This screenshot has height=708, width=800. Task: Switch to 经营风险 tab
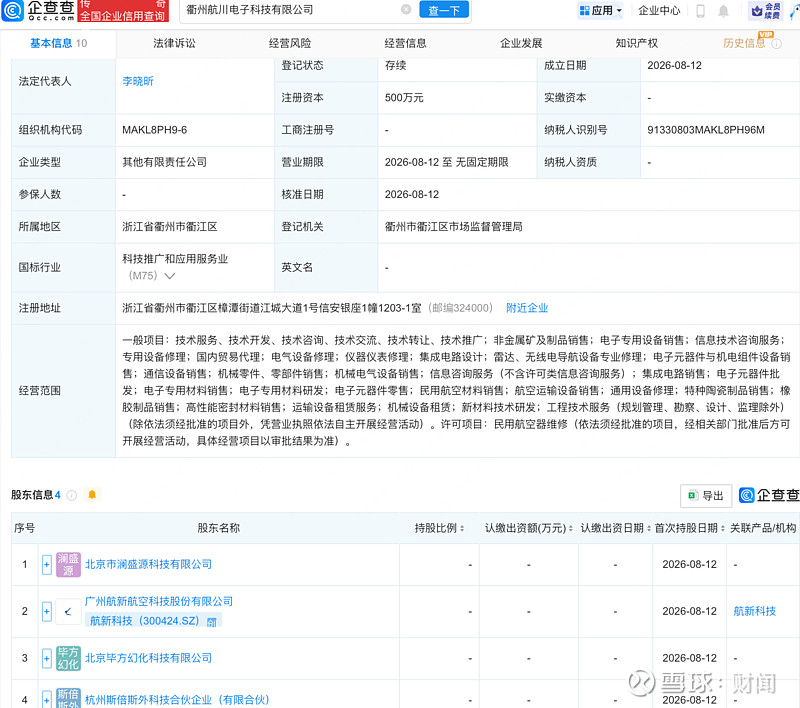point(290,43)
